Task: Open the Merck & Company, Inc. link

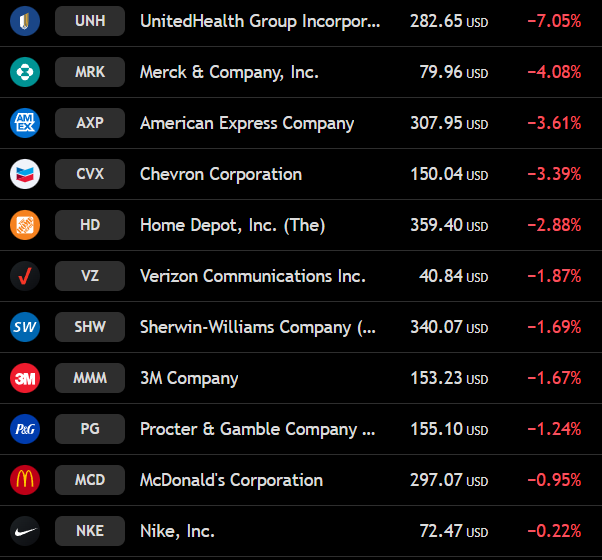Action: tap(229, 72)
